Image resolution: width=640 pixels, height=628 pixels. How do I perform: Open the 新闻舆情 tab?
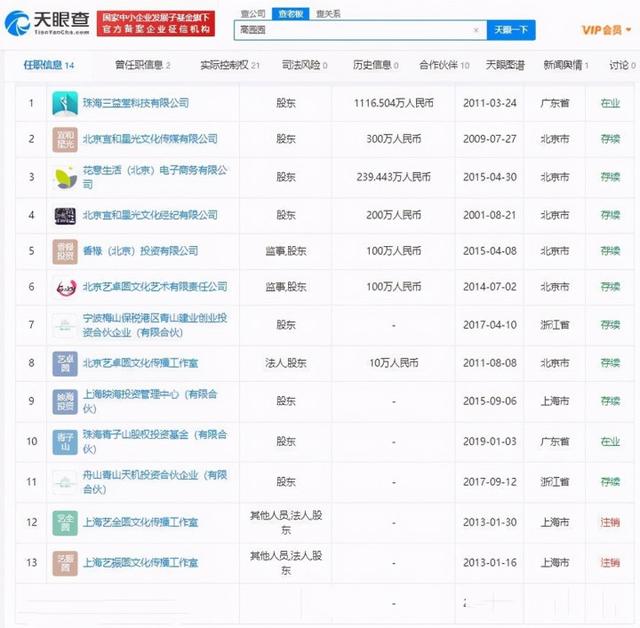(x=566, y=65)
